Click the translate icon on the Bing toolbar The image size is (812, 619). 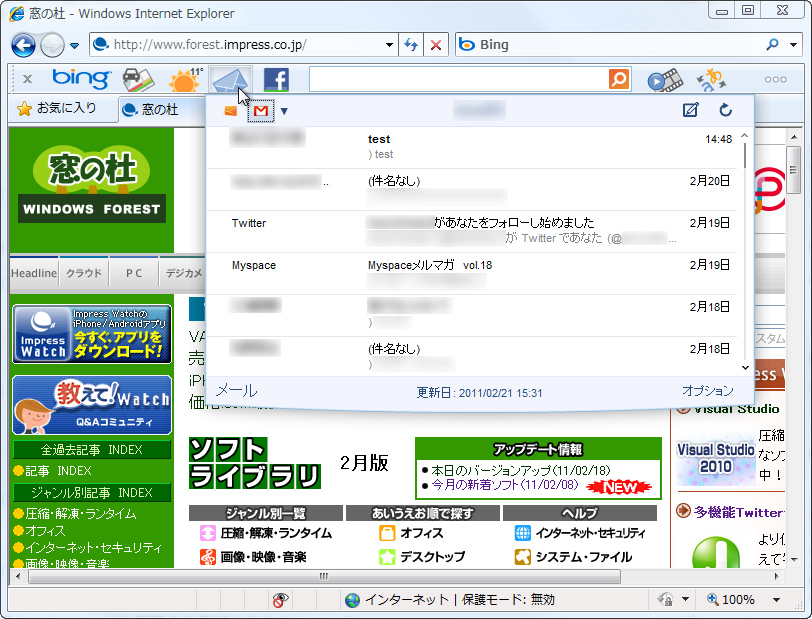click(710, 79)
